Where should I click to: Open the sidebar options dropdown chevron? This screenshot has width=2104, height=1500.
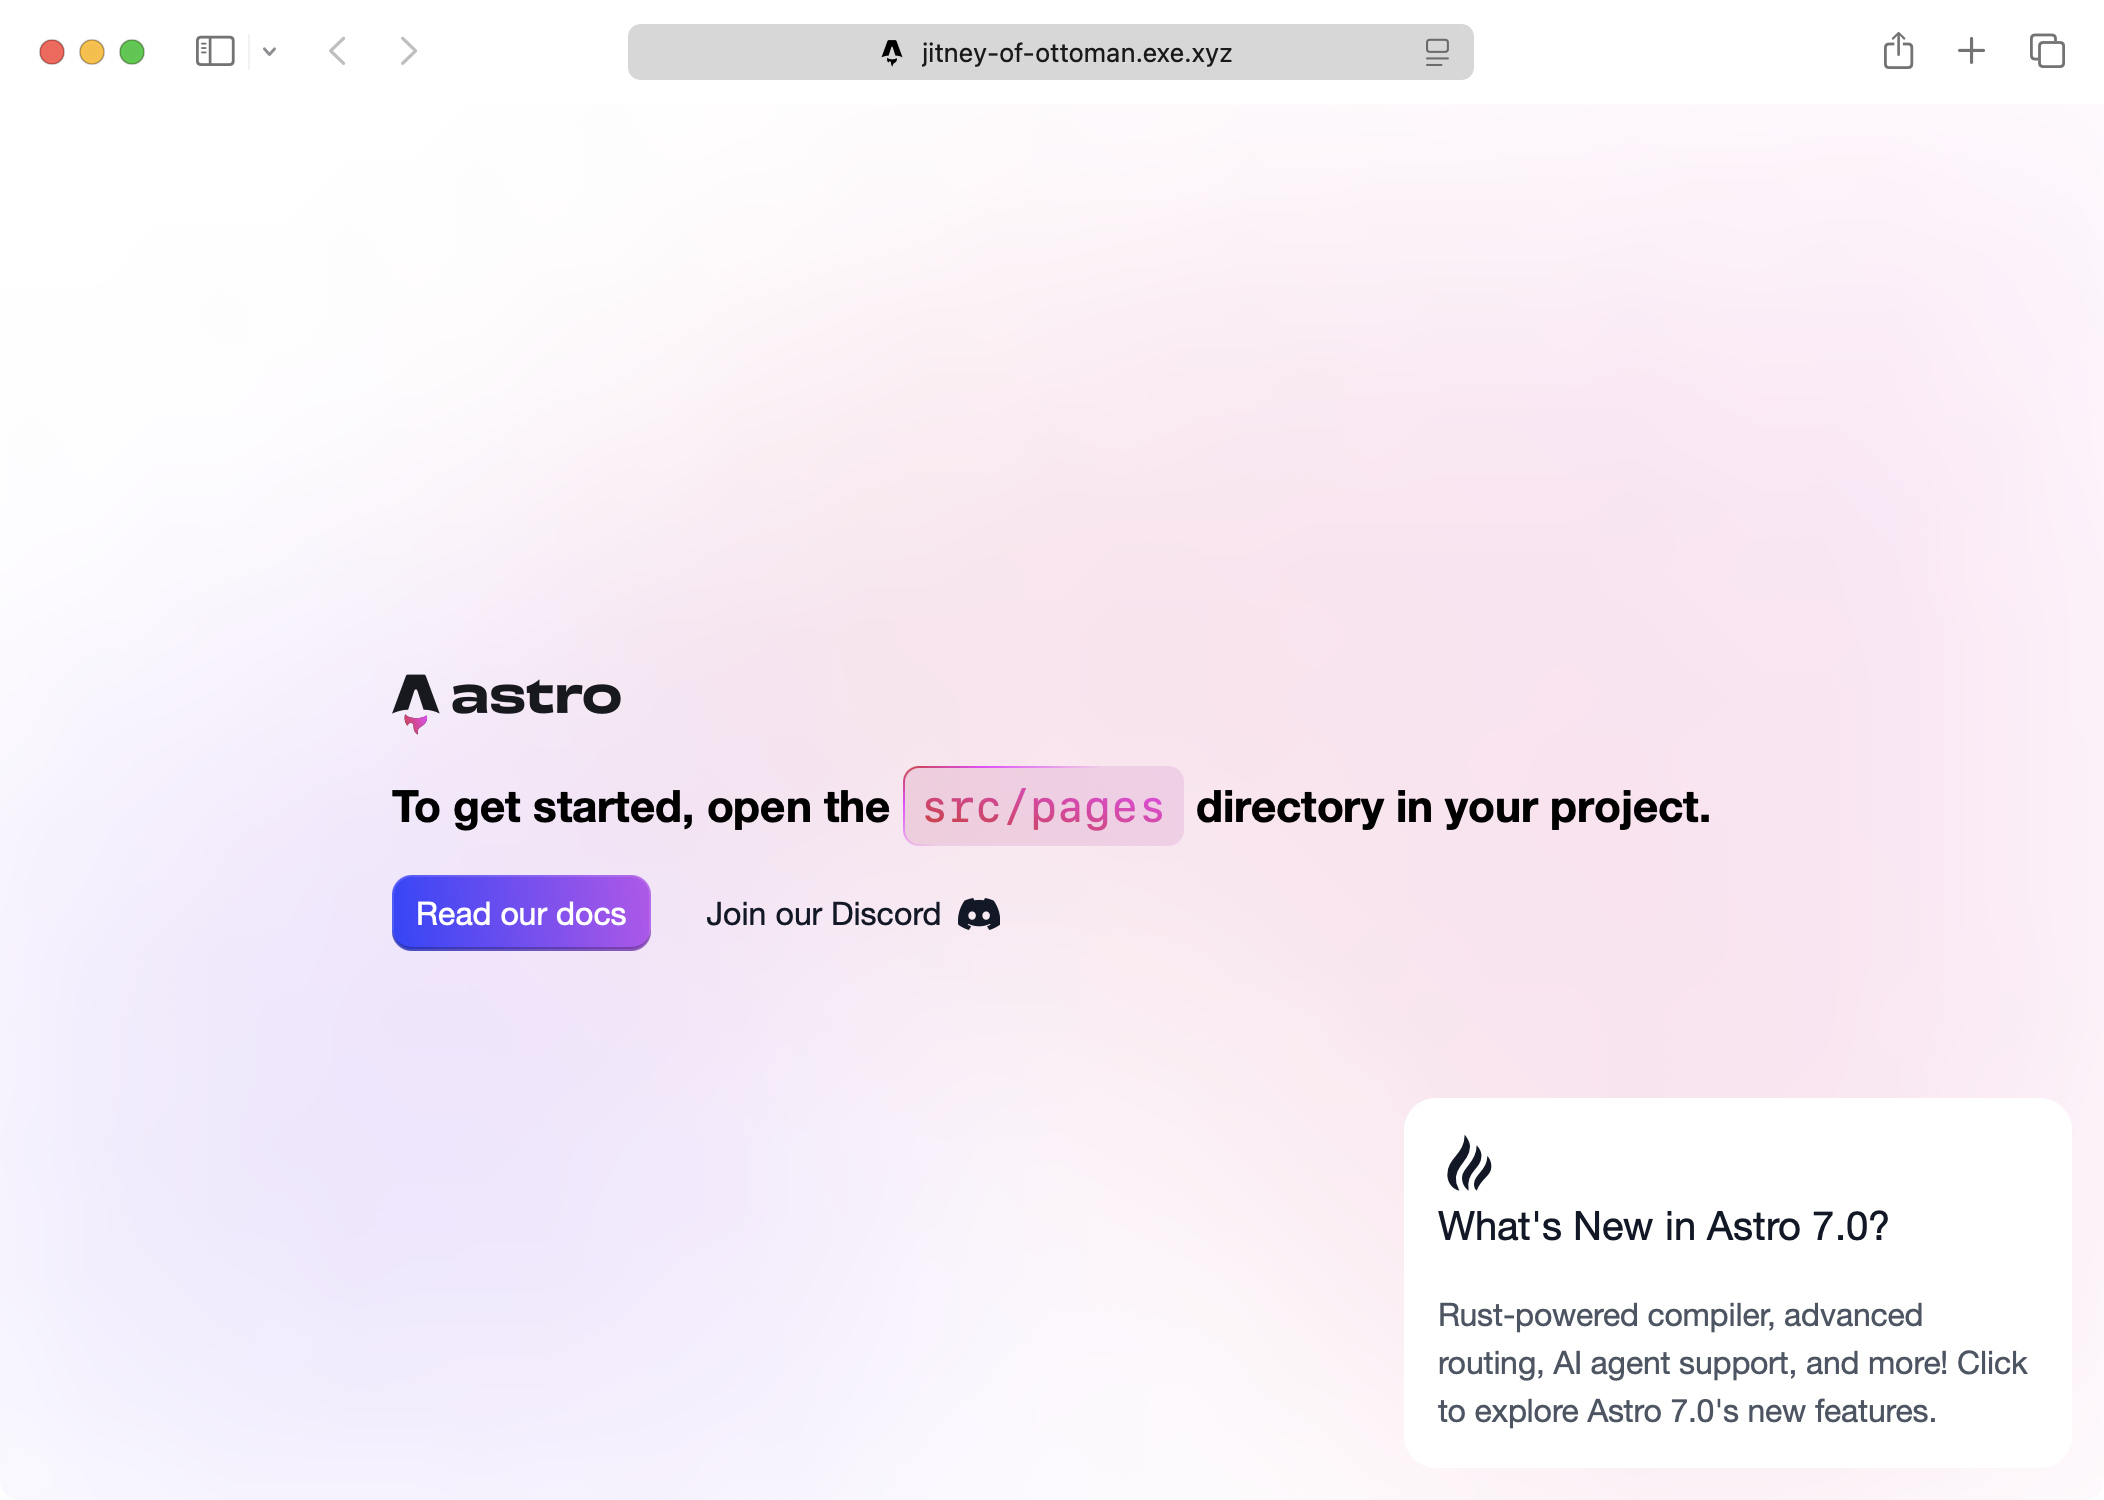tap(269, 51)
